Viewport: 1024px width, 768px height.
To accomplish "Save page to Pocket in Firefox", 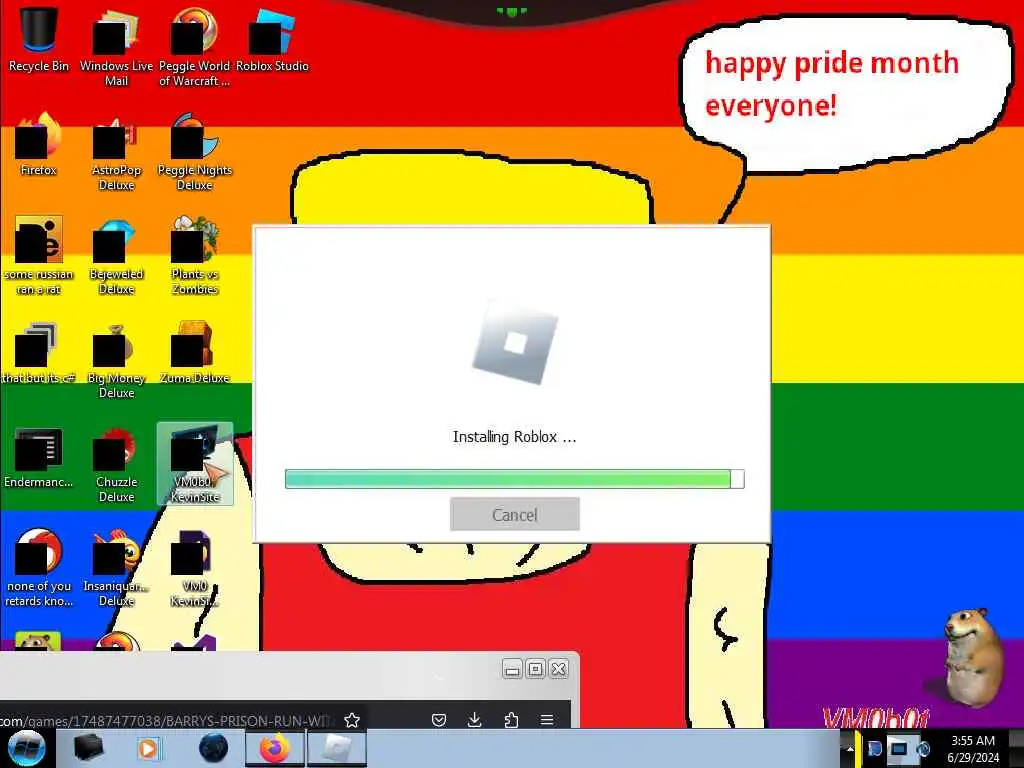I will pos(439,720).
